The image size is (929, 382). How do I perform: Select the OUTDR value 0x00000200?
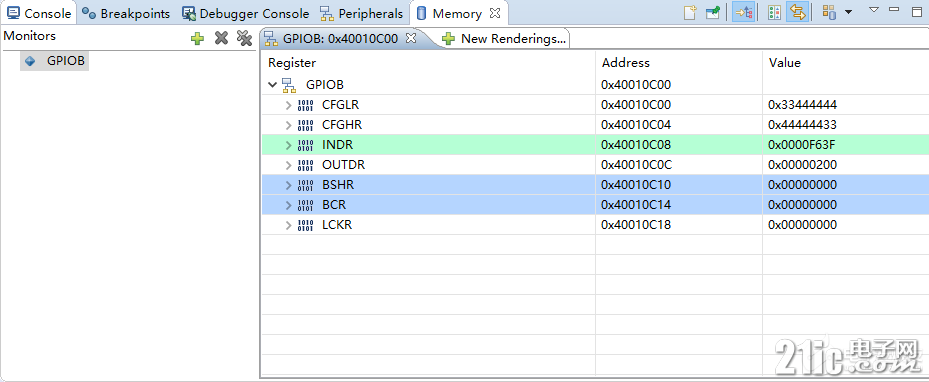802,165
